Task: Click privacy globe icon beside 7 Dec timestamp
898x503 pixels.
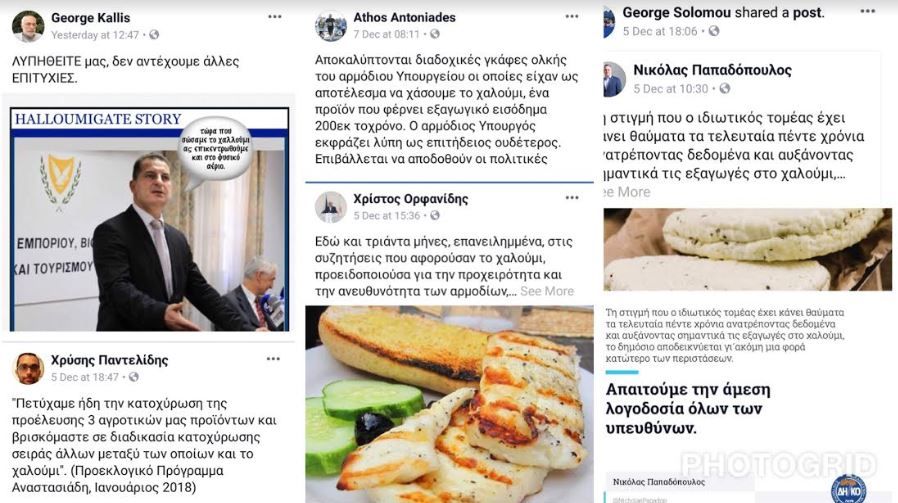Action: coord(435,34)
